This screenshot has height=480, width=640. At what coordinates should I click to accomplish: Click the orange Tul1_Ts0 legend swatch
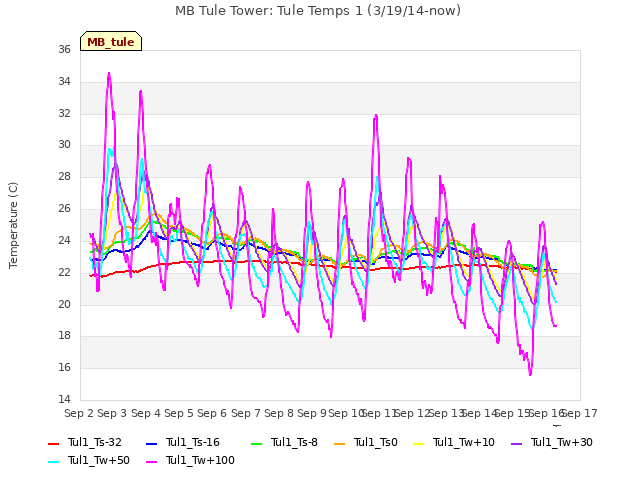coord(339,443)
